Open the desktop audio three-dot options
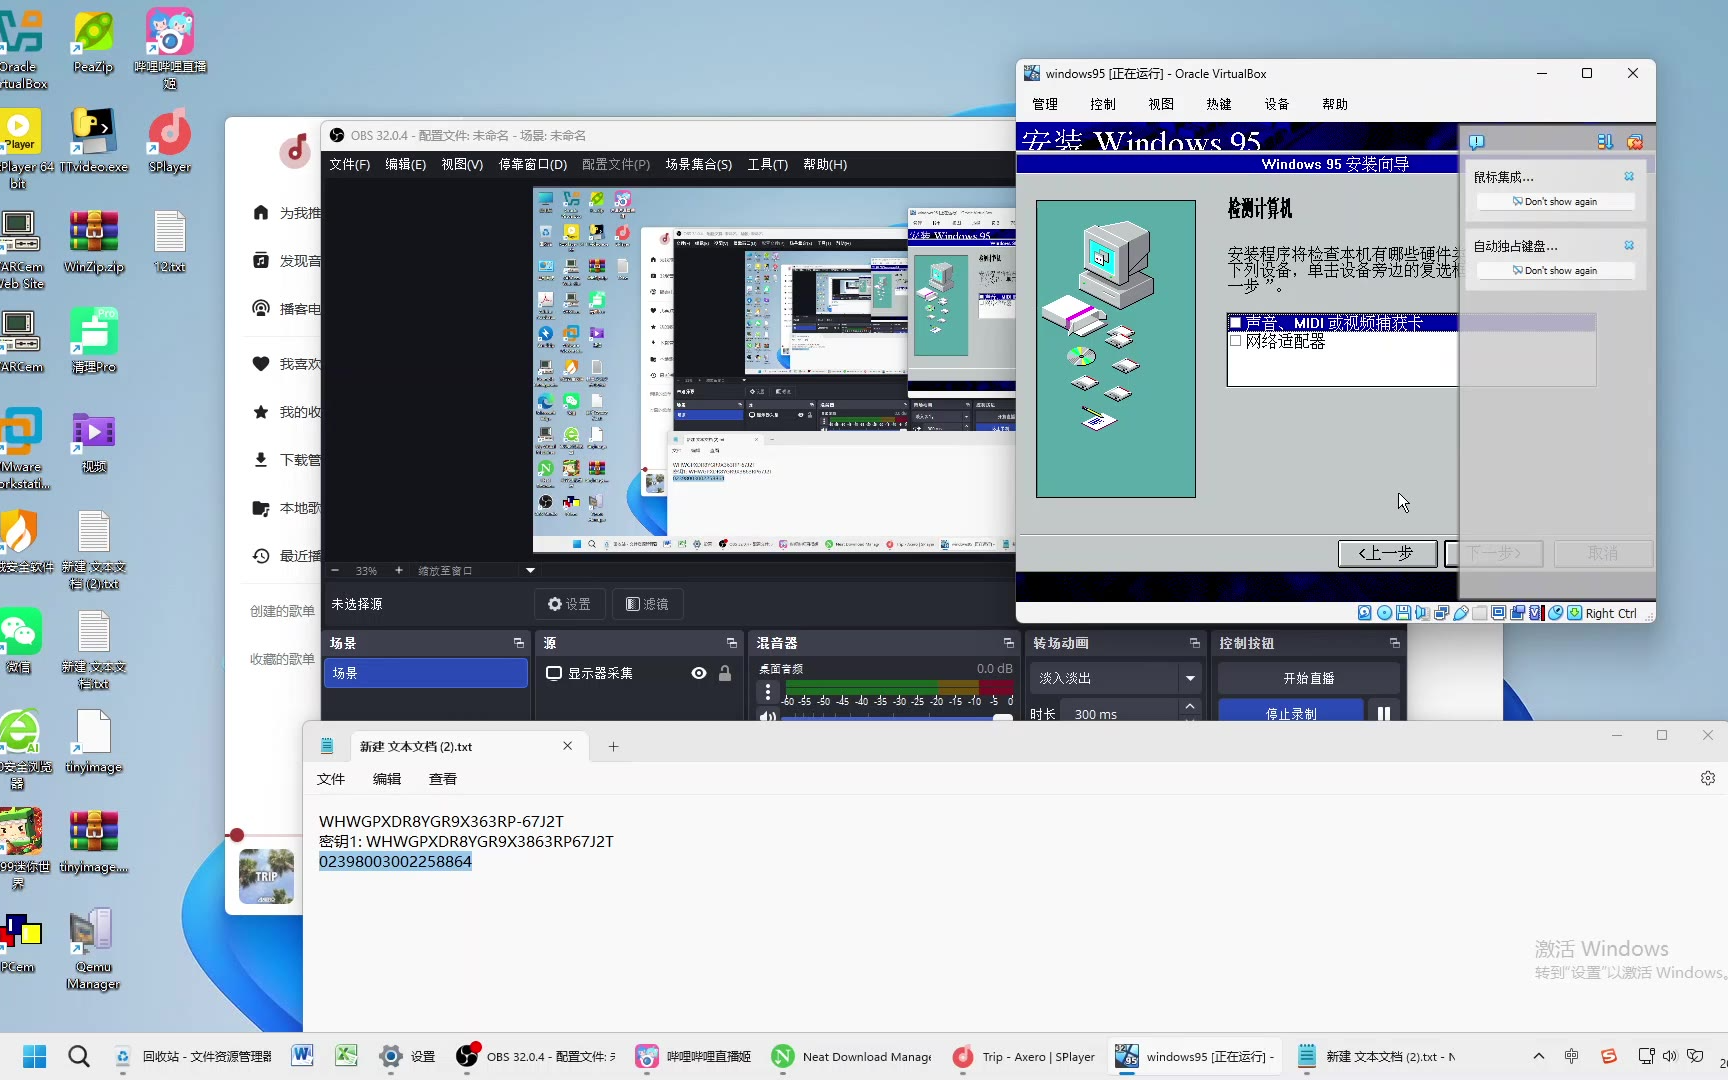Viewport: 1728px width, 1080px height. point(768,692)
